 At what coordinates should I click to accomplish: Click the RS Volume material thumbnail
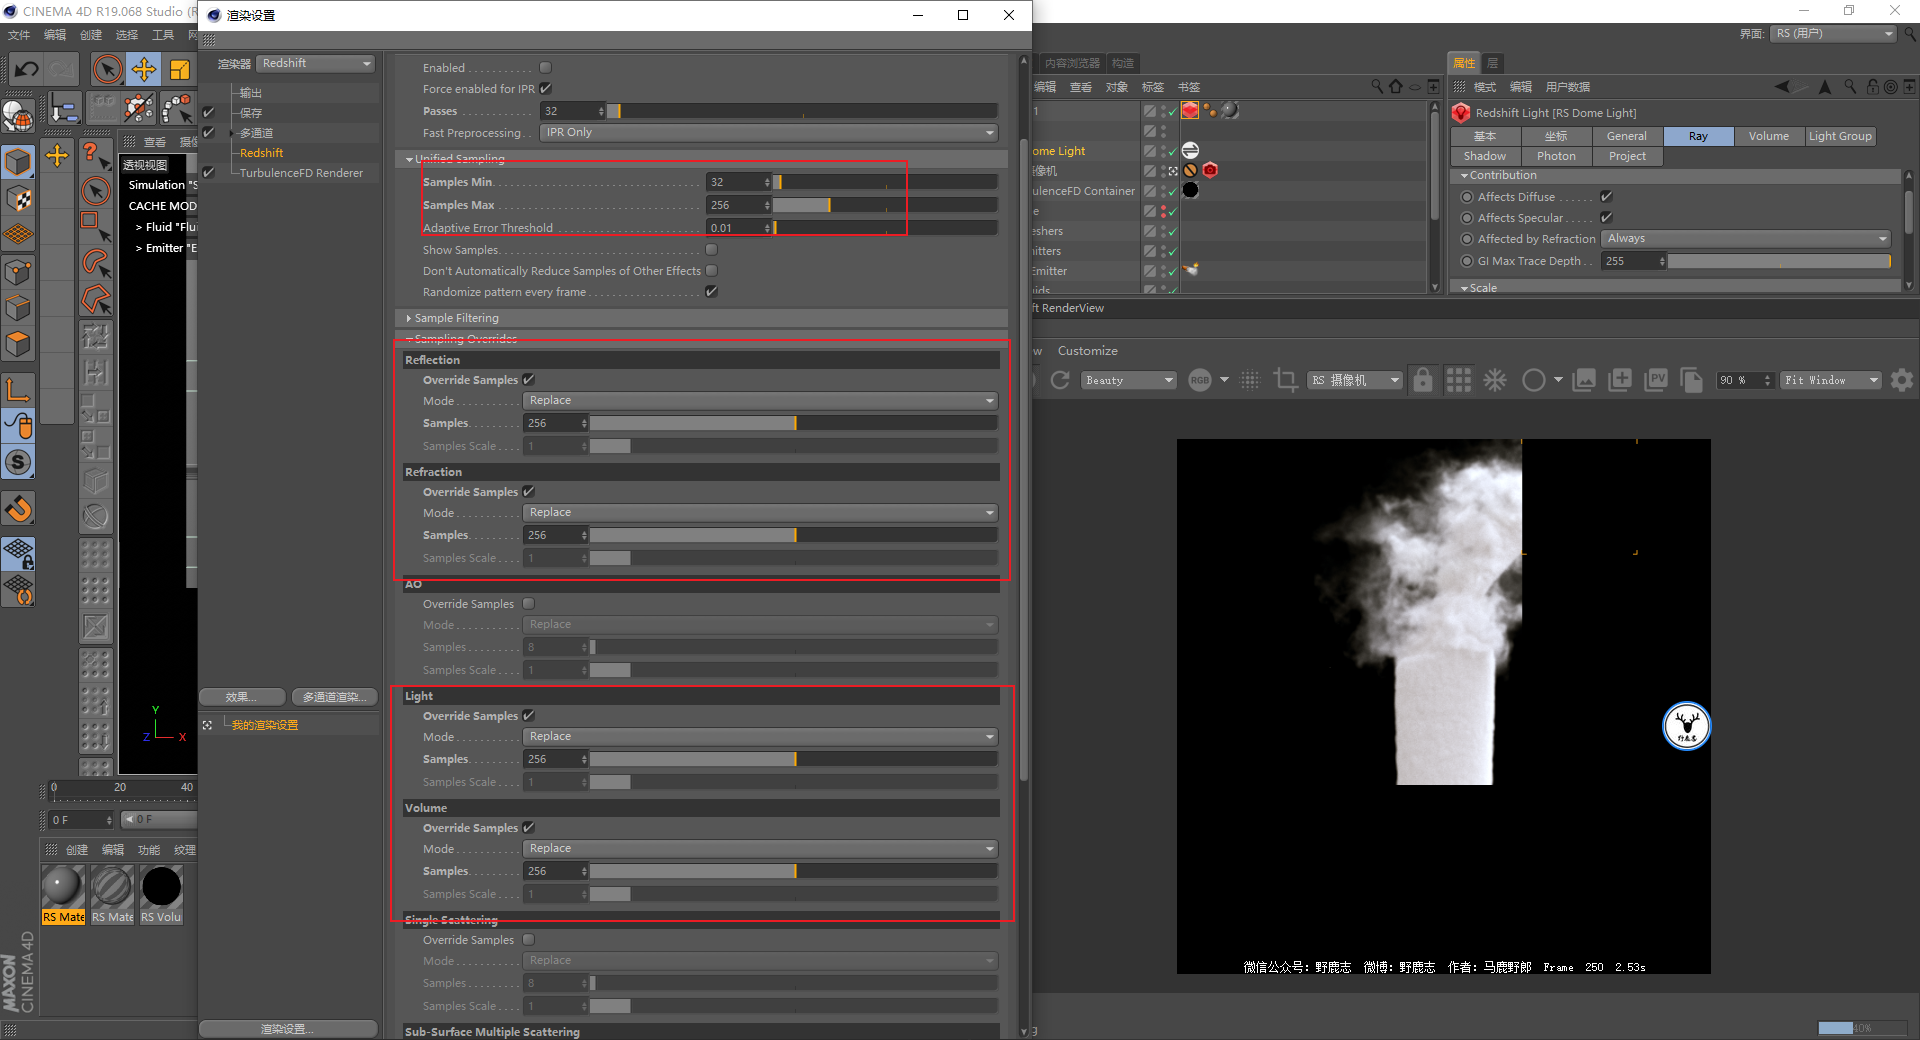click(x=162, y=888)
